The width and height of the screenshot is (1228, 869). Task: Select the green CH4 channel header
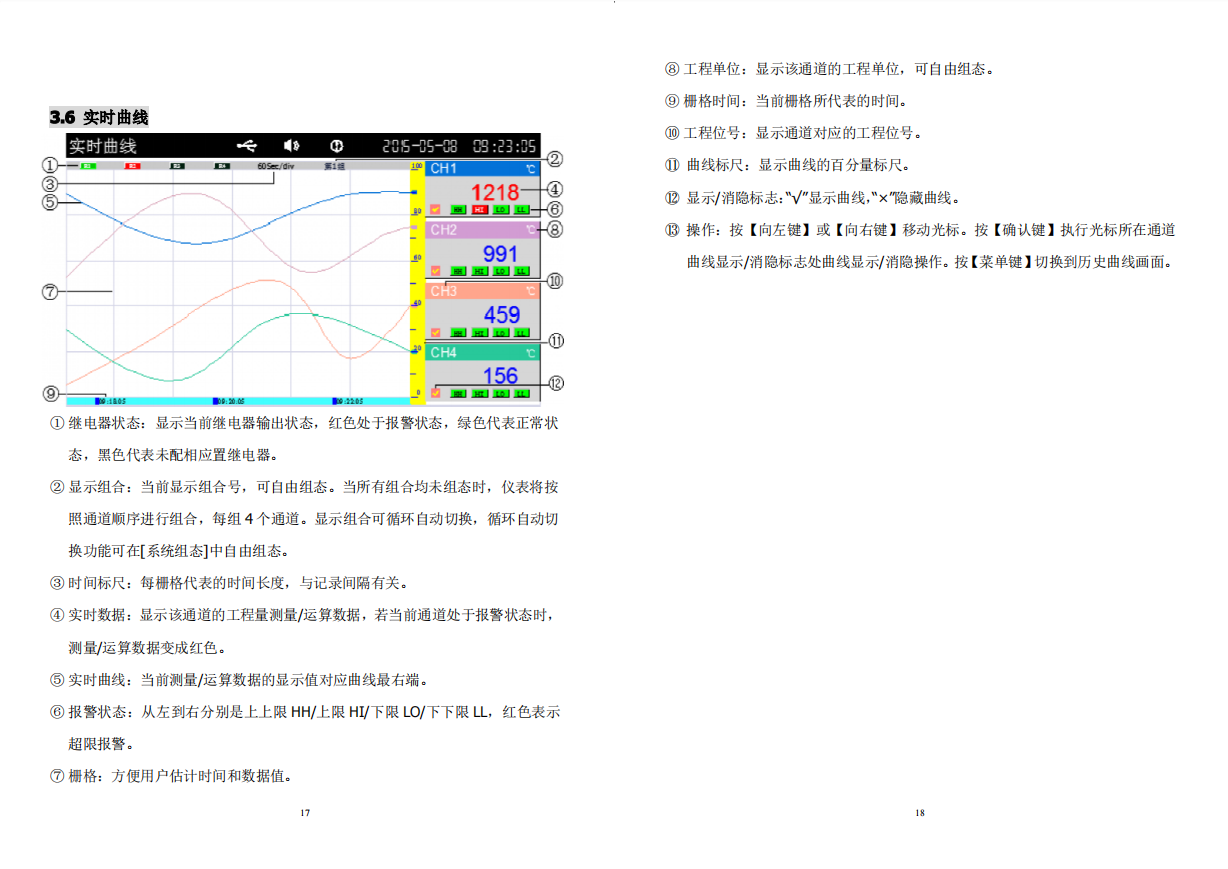pyautogui.click(x=483, y=352)
